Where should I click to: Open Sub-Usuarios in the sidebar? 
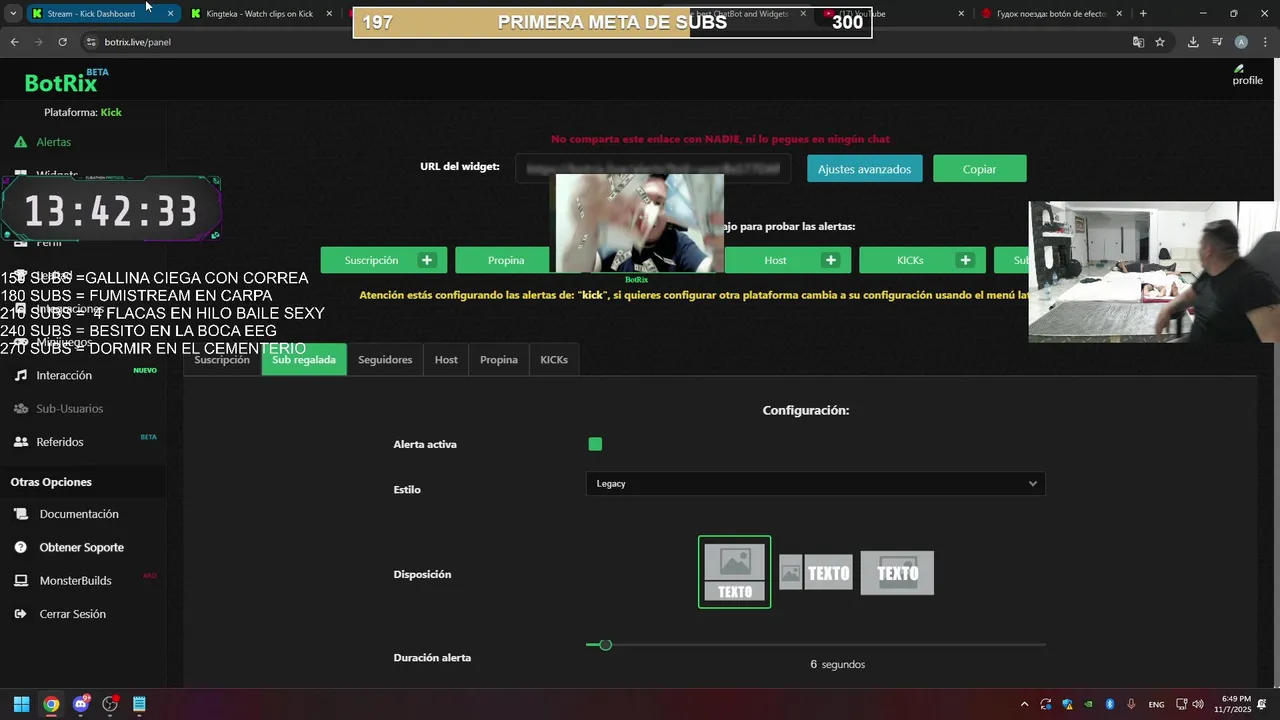[x=69, y=408]
